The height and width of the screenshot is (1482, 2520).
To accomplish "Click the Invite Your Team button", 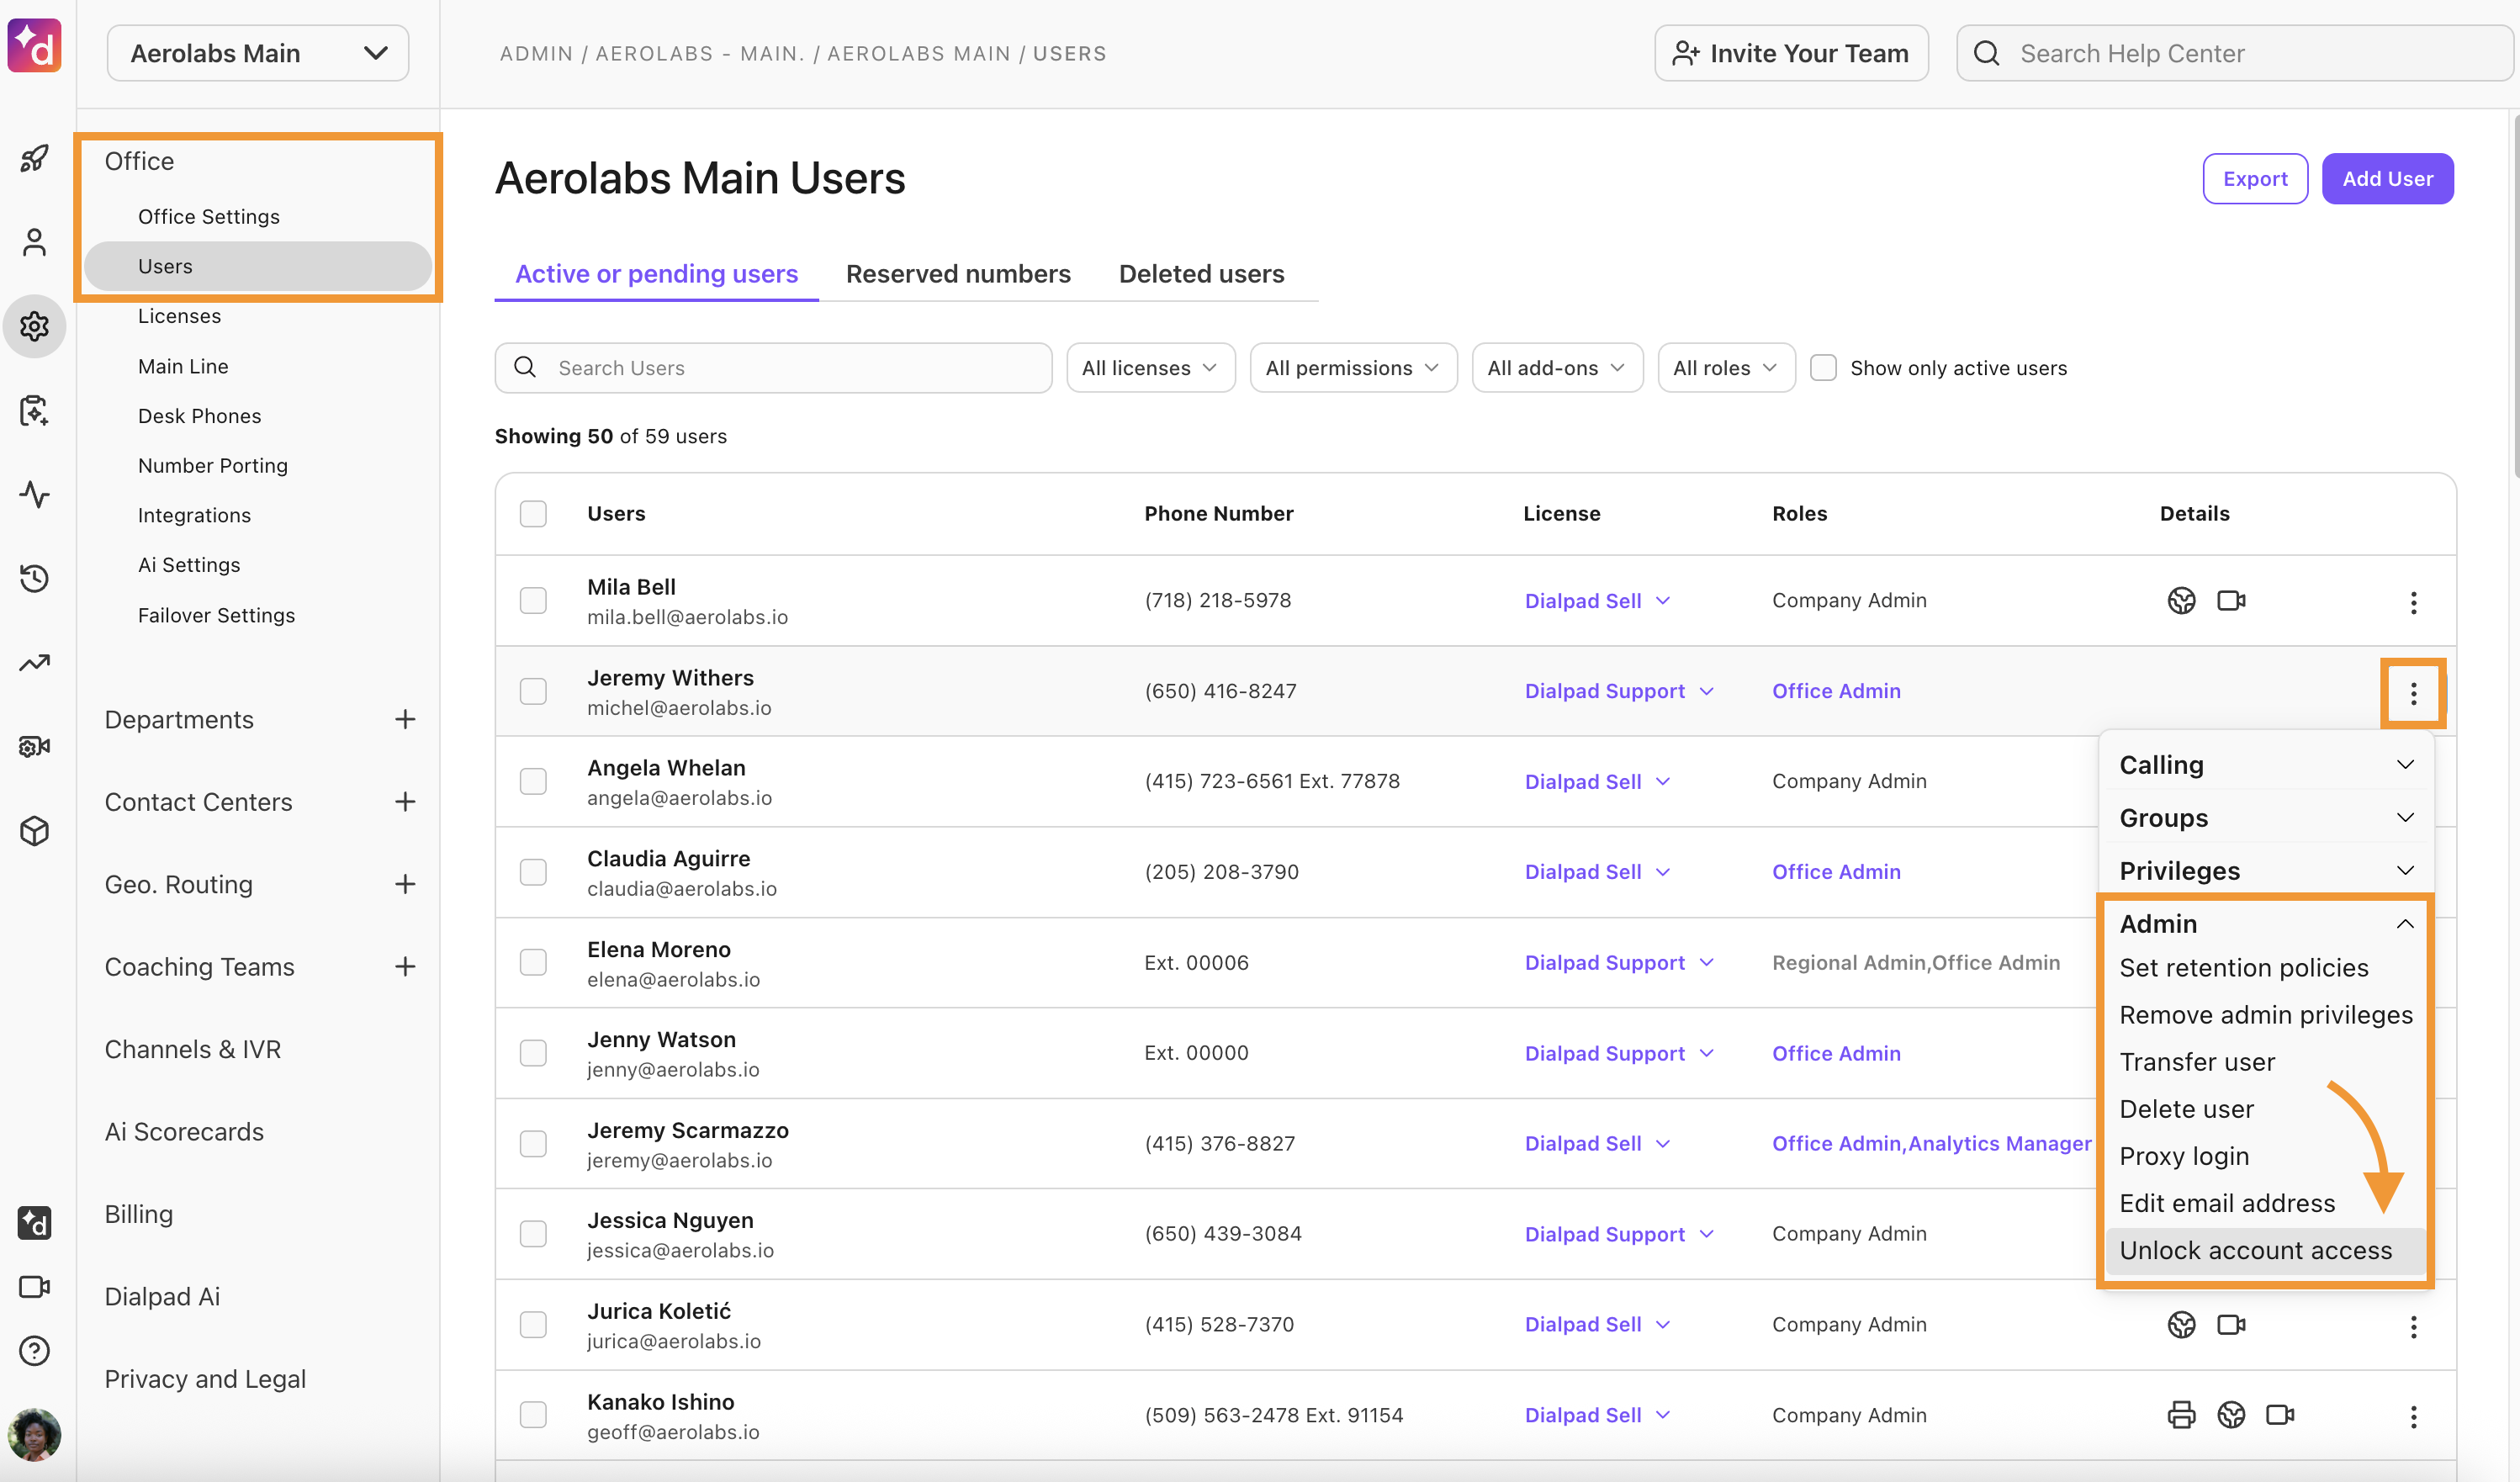I will (1791, 53).
